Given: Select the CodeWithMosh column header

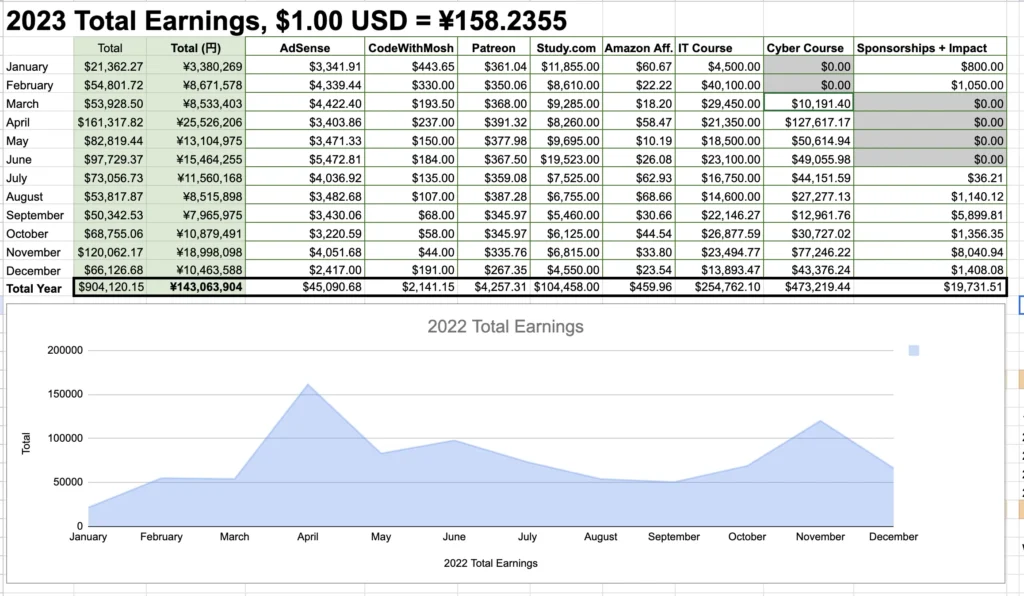Looking at the screenshot, I should [408, 47].
